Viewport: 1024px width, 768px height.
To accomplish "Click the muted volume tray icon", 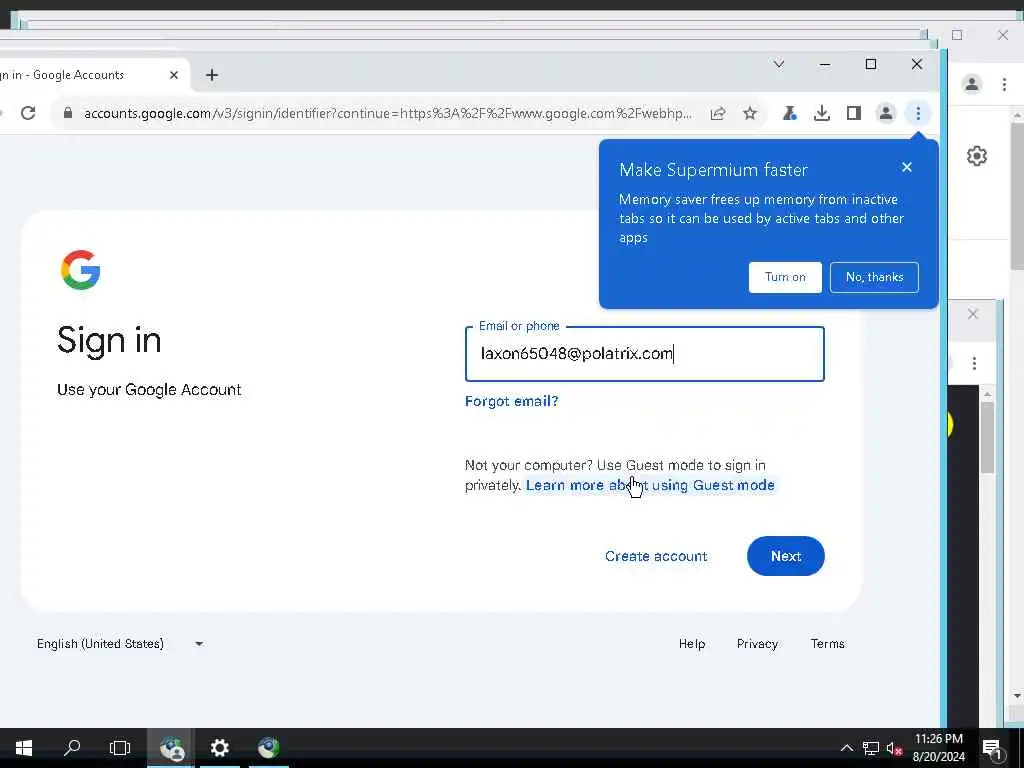I will (x=894, y=748).
